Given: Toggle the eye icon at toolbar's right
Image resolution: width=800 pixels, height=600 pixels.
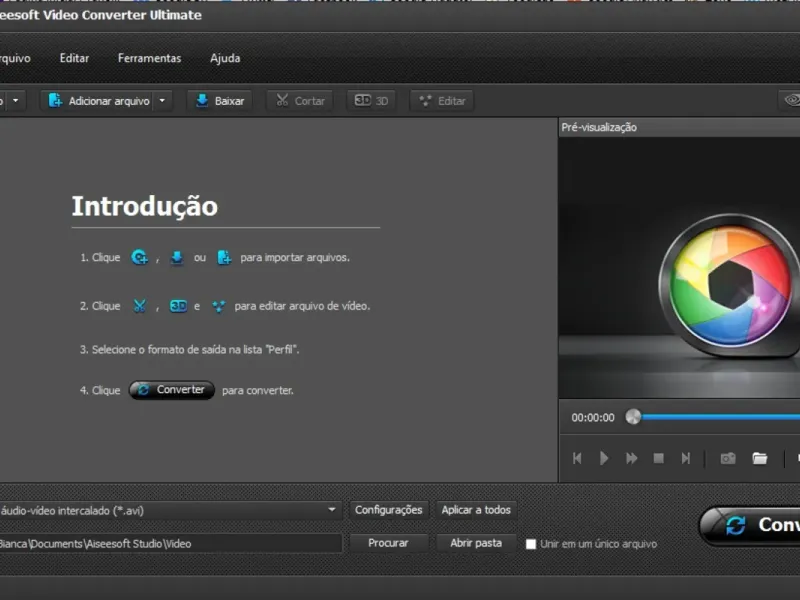Looking at the screenshot, I should [791, 100].
